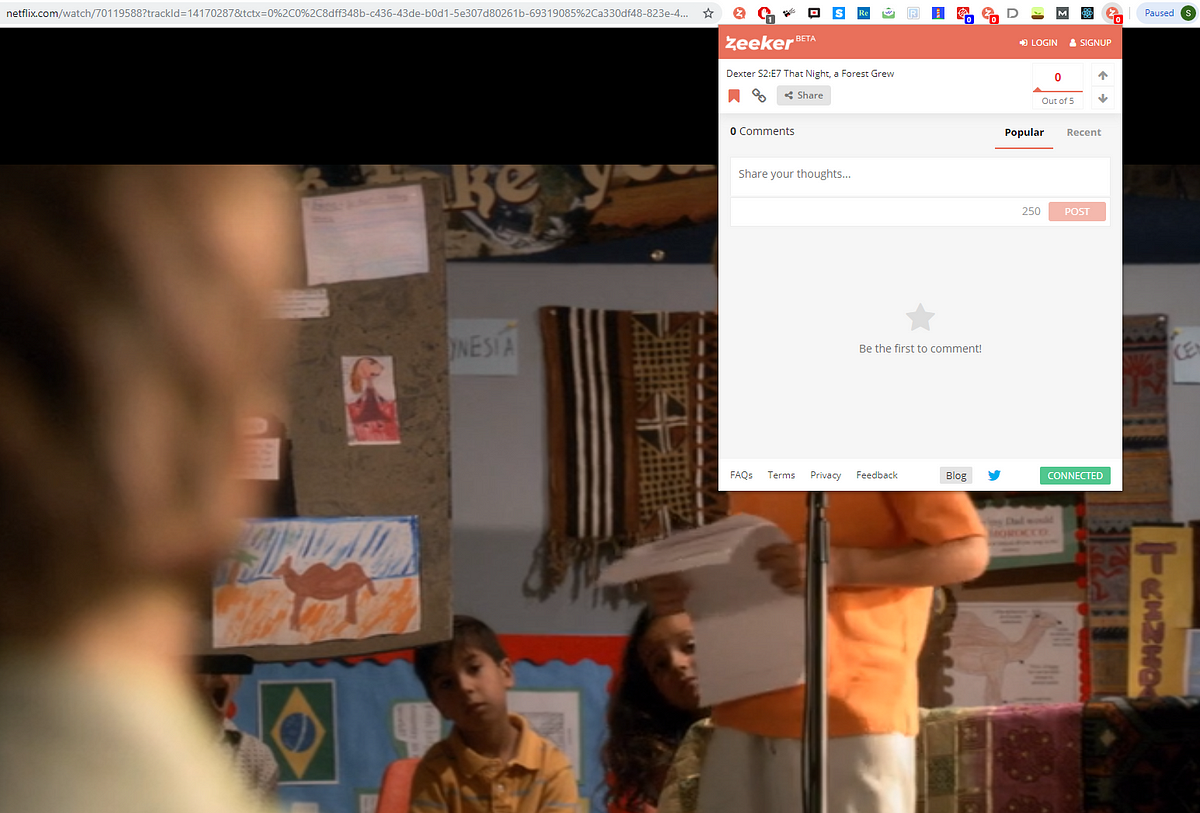Bookmark this page with the star icon
1200x813 pixels.
708,13
